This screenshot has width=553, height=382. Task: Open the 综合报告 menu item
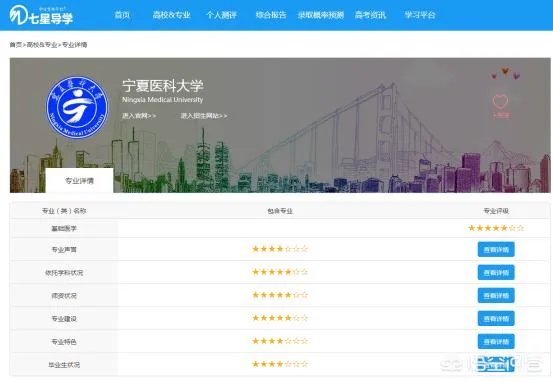click(x=271, y=15)
